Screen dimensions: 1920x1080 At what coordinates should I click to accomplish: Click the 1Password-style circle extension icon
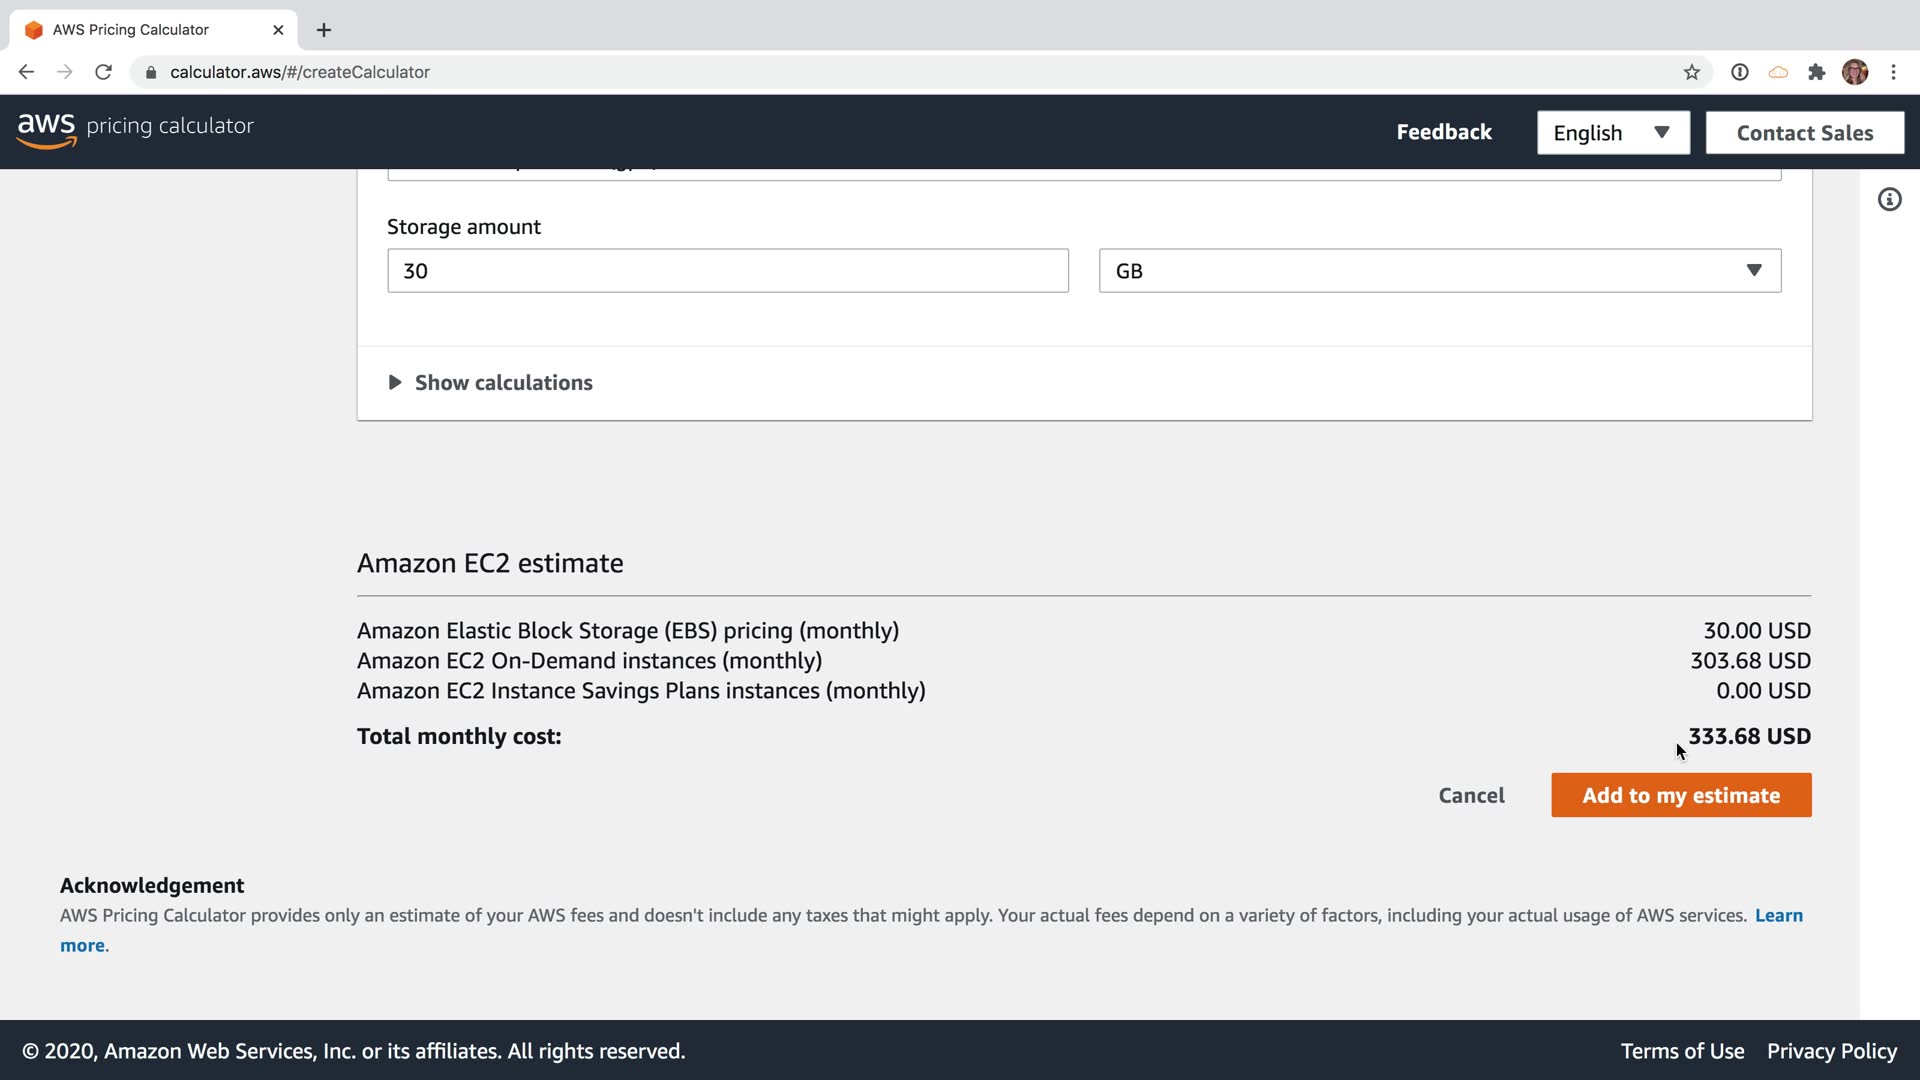click(x=1740, y=72)
